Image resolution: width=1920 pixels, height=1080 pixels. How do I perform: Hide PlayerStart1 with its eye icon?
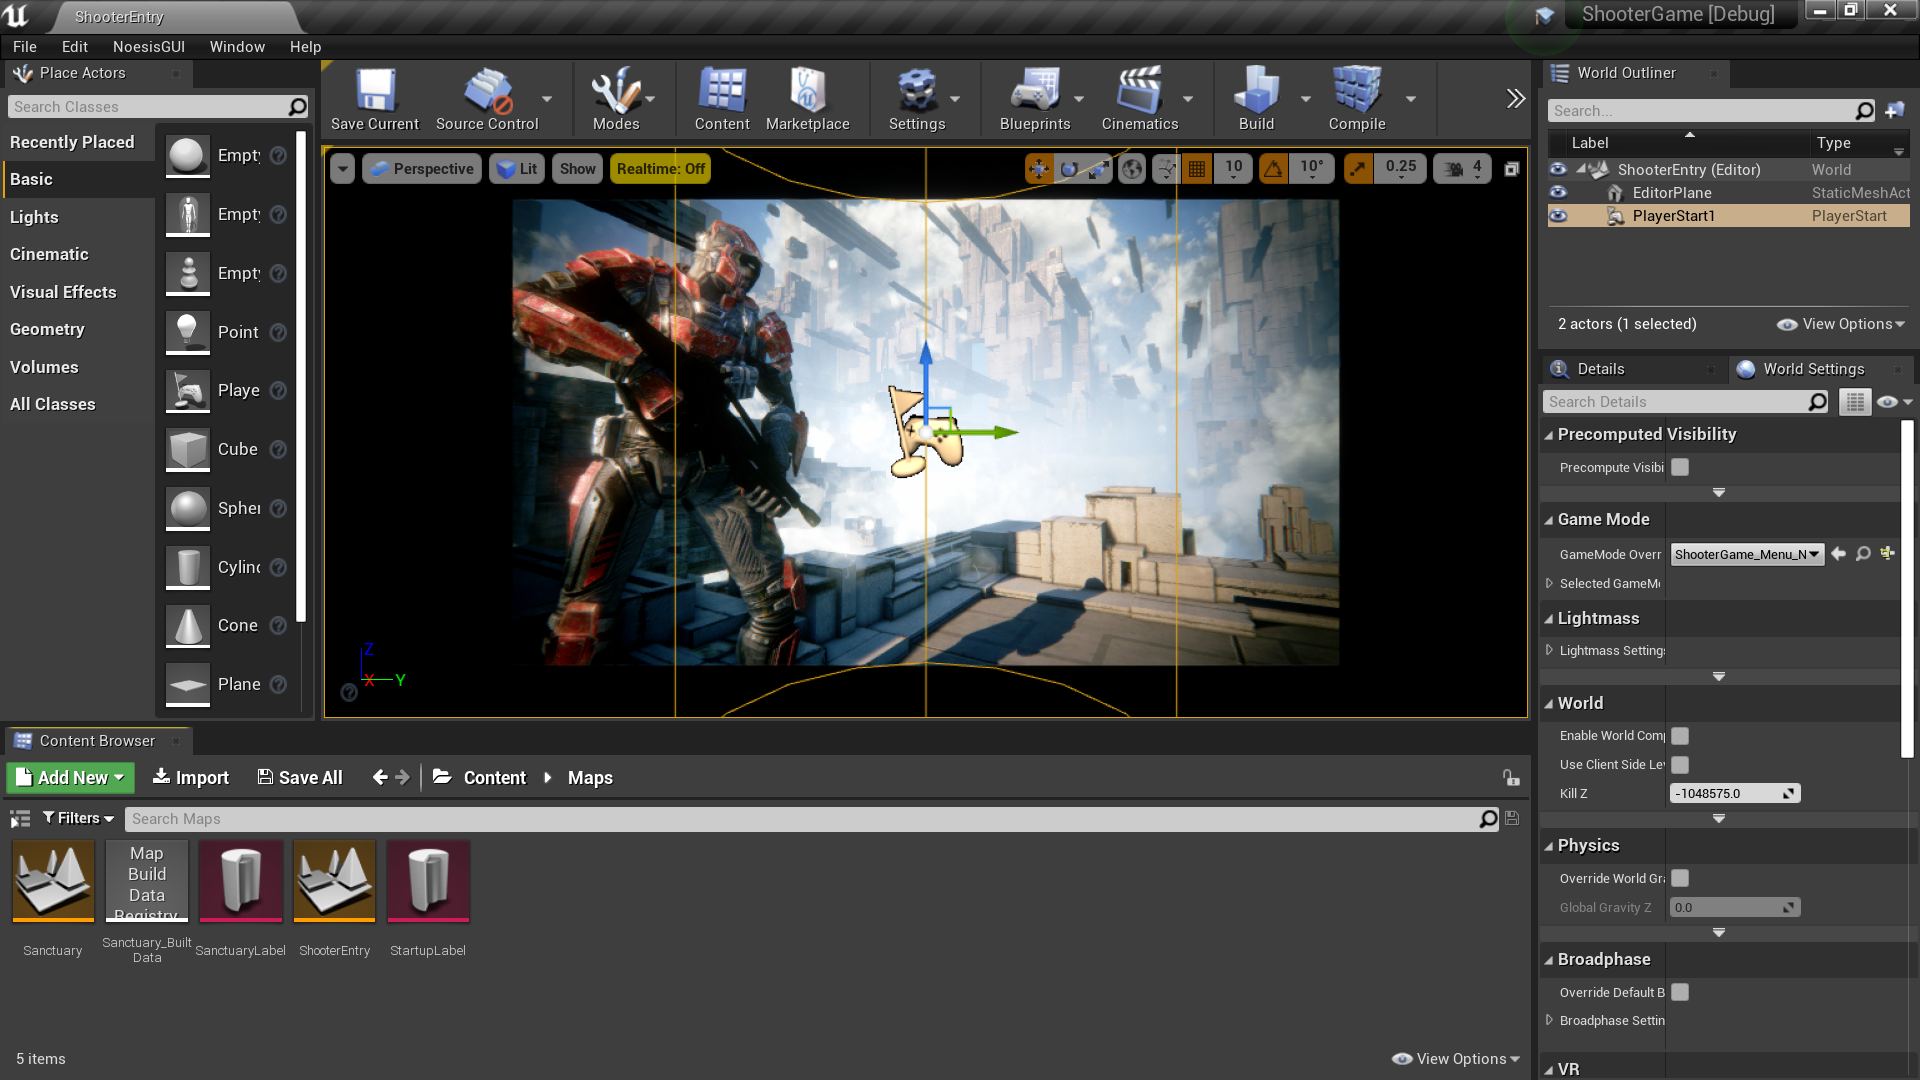pos(1558,216)
